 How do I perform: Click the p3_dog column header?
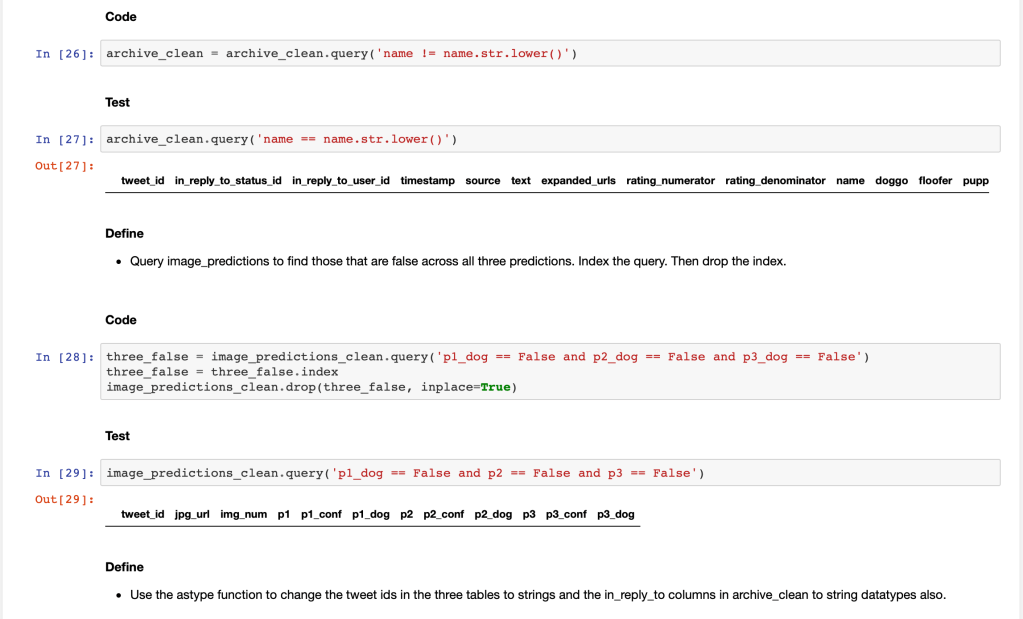(615, 515)
